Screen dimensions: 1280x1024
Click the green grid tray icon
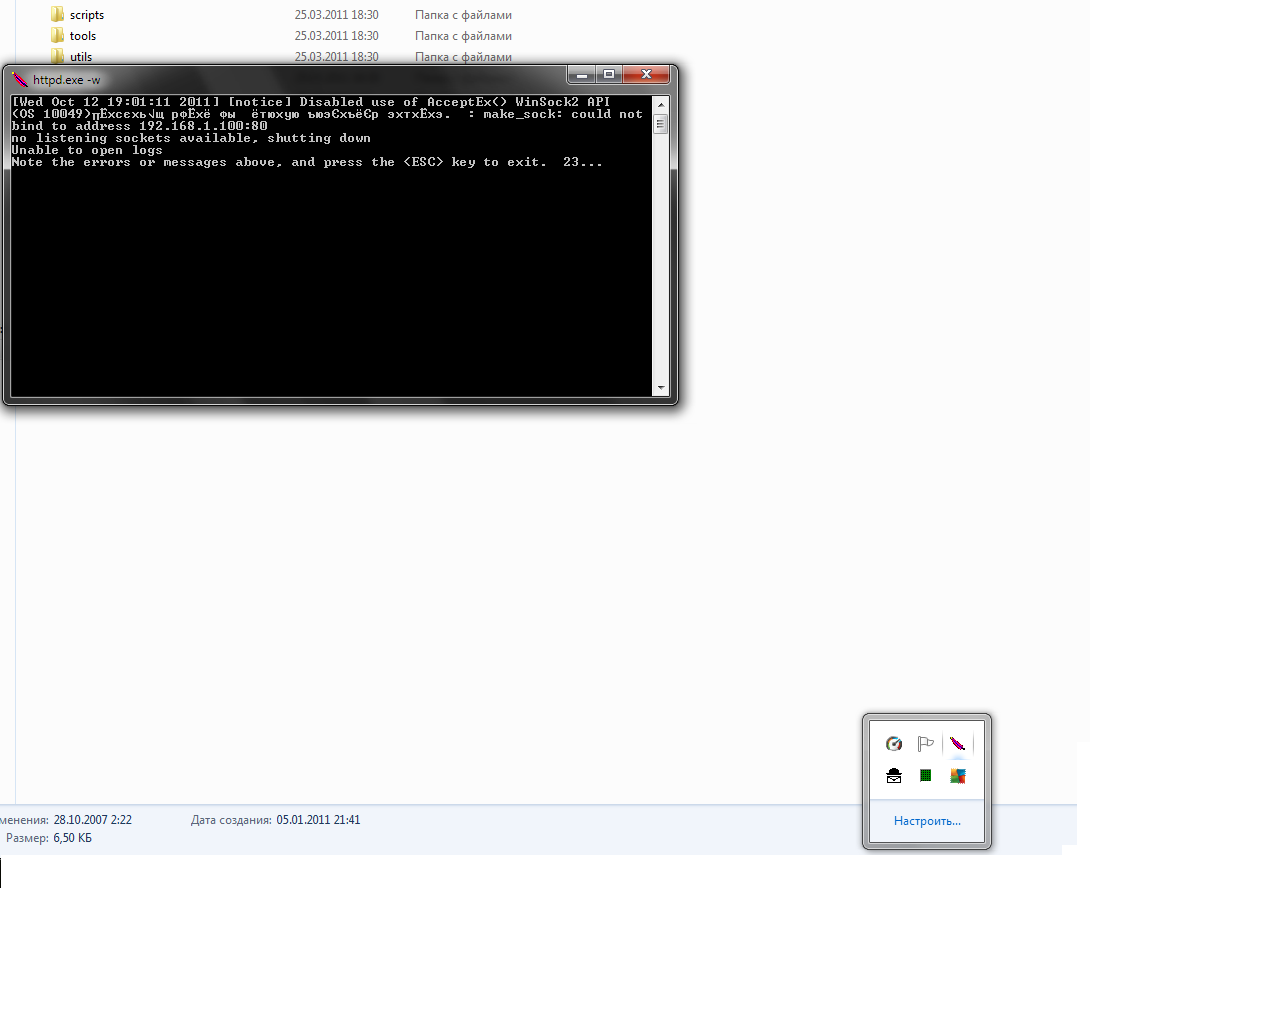pyautogui.click(x=926, y=776)
